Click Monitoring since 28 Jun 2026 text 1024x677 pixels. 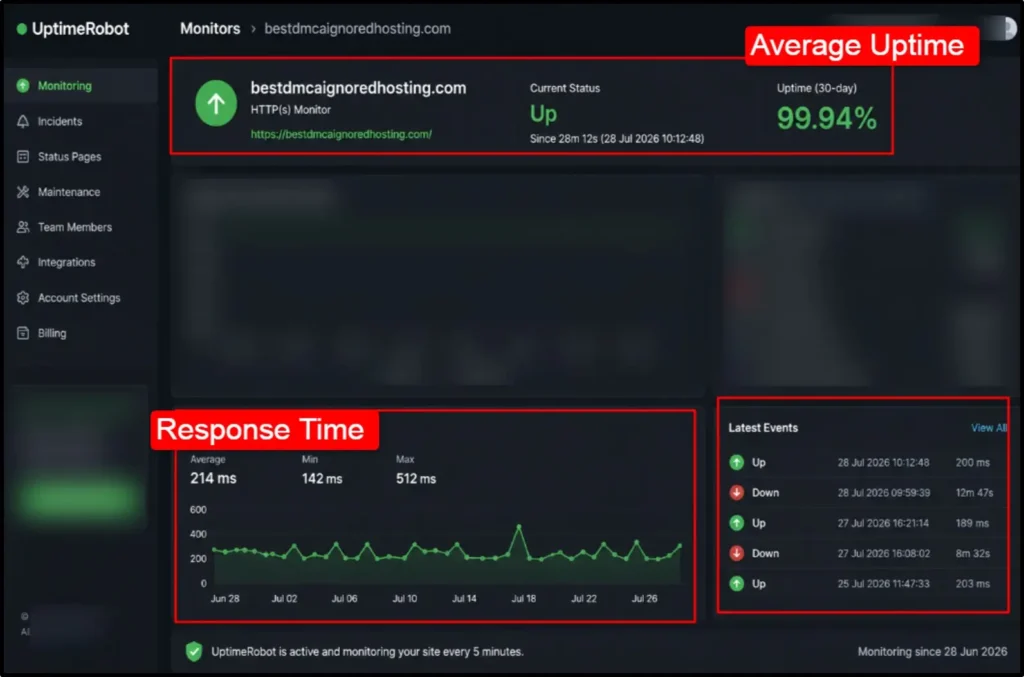click(x=932, y=652)
